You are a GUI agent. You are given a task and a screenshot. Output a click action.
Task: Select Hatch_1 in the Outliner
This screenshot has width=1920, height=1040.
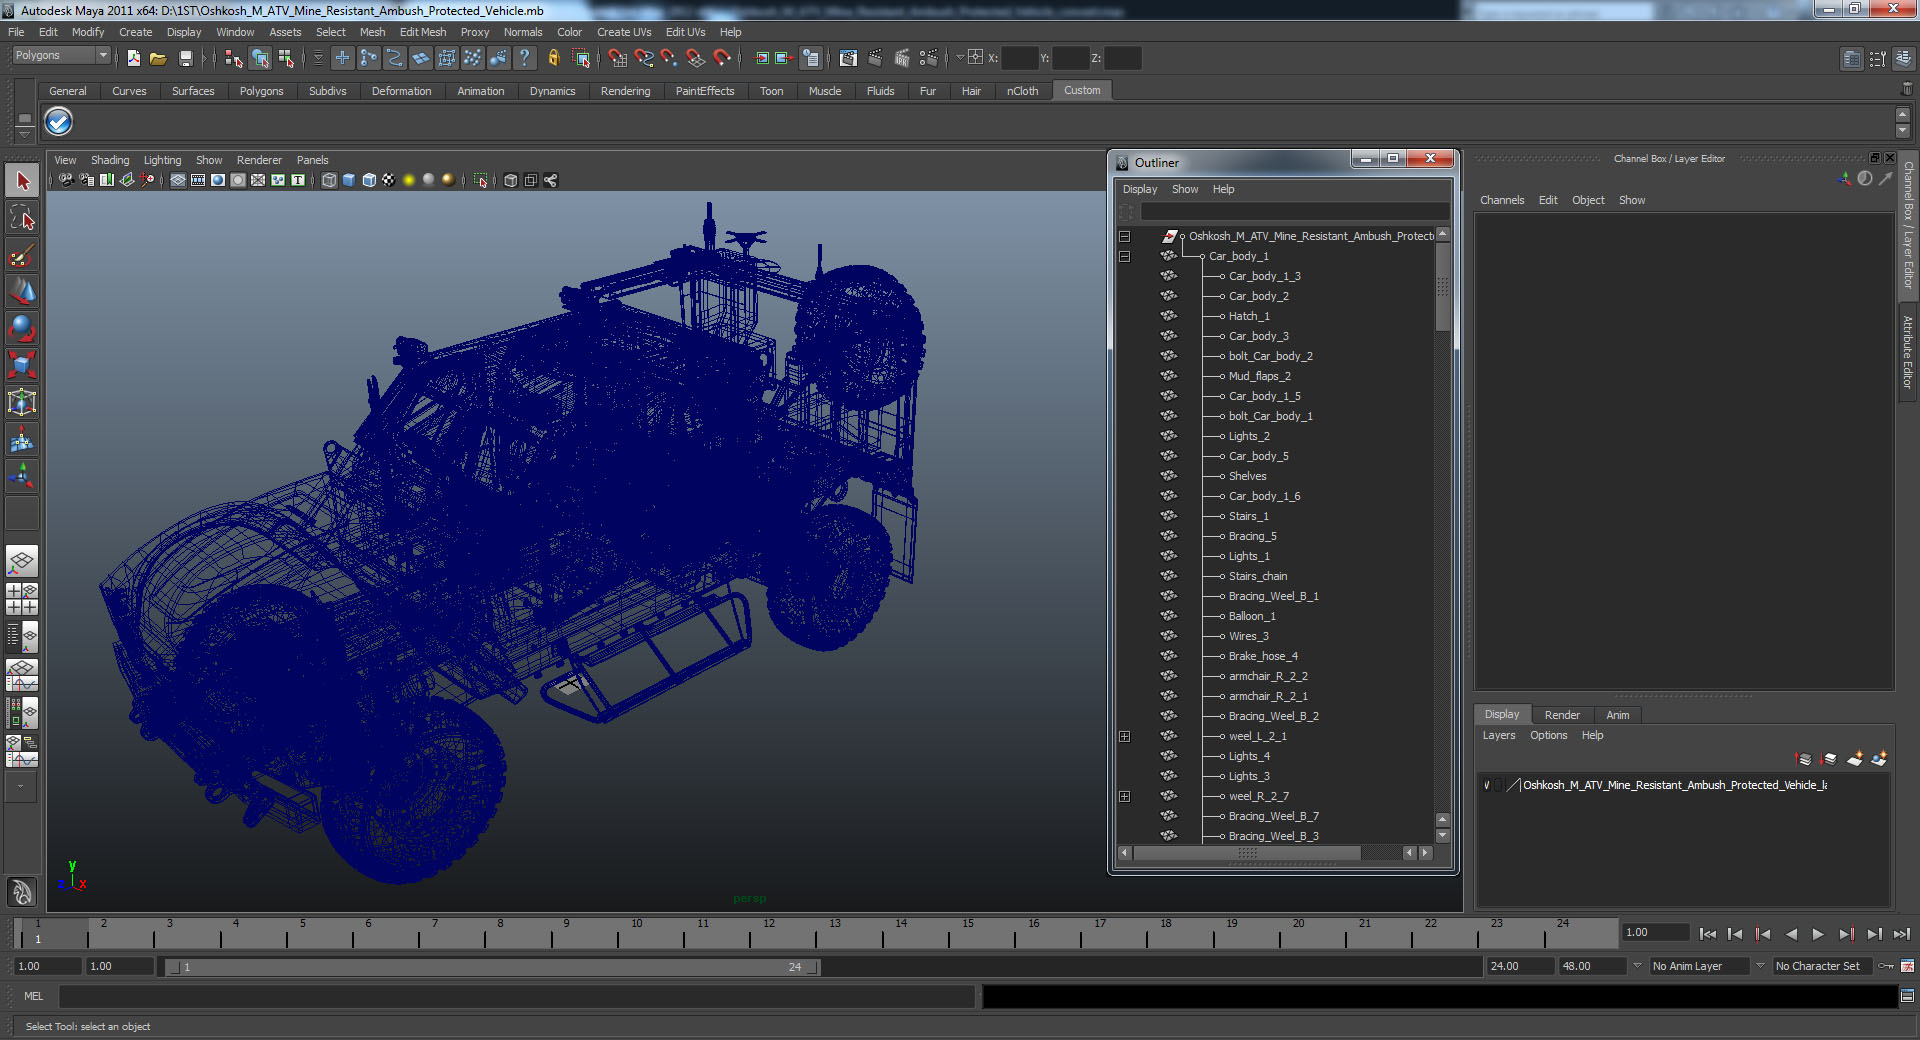1249,316
